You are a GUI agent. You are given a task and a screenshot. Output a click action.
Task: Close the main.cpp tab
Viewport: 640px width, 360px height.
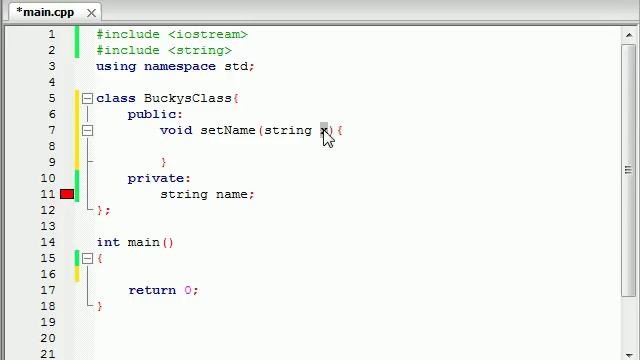(91, 13)
